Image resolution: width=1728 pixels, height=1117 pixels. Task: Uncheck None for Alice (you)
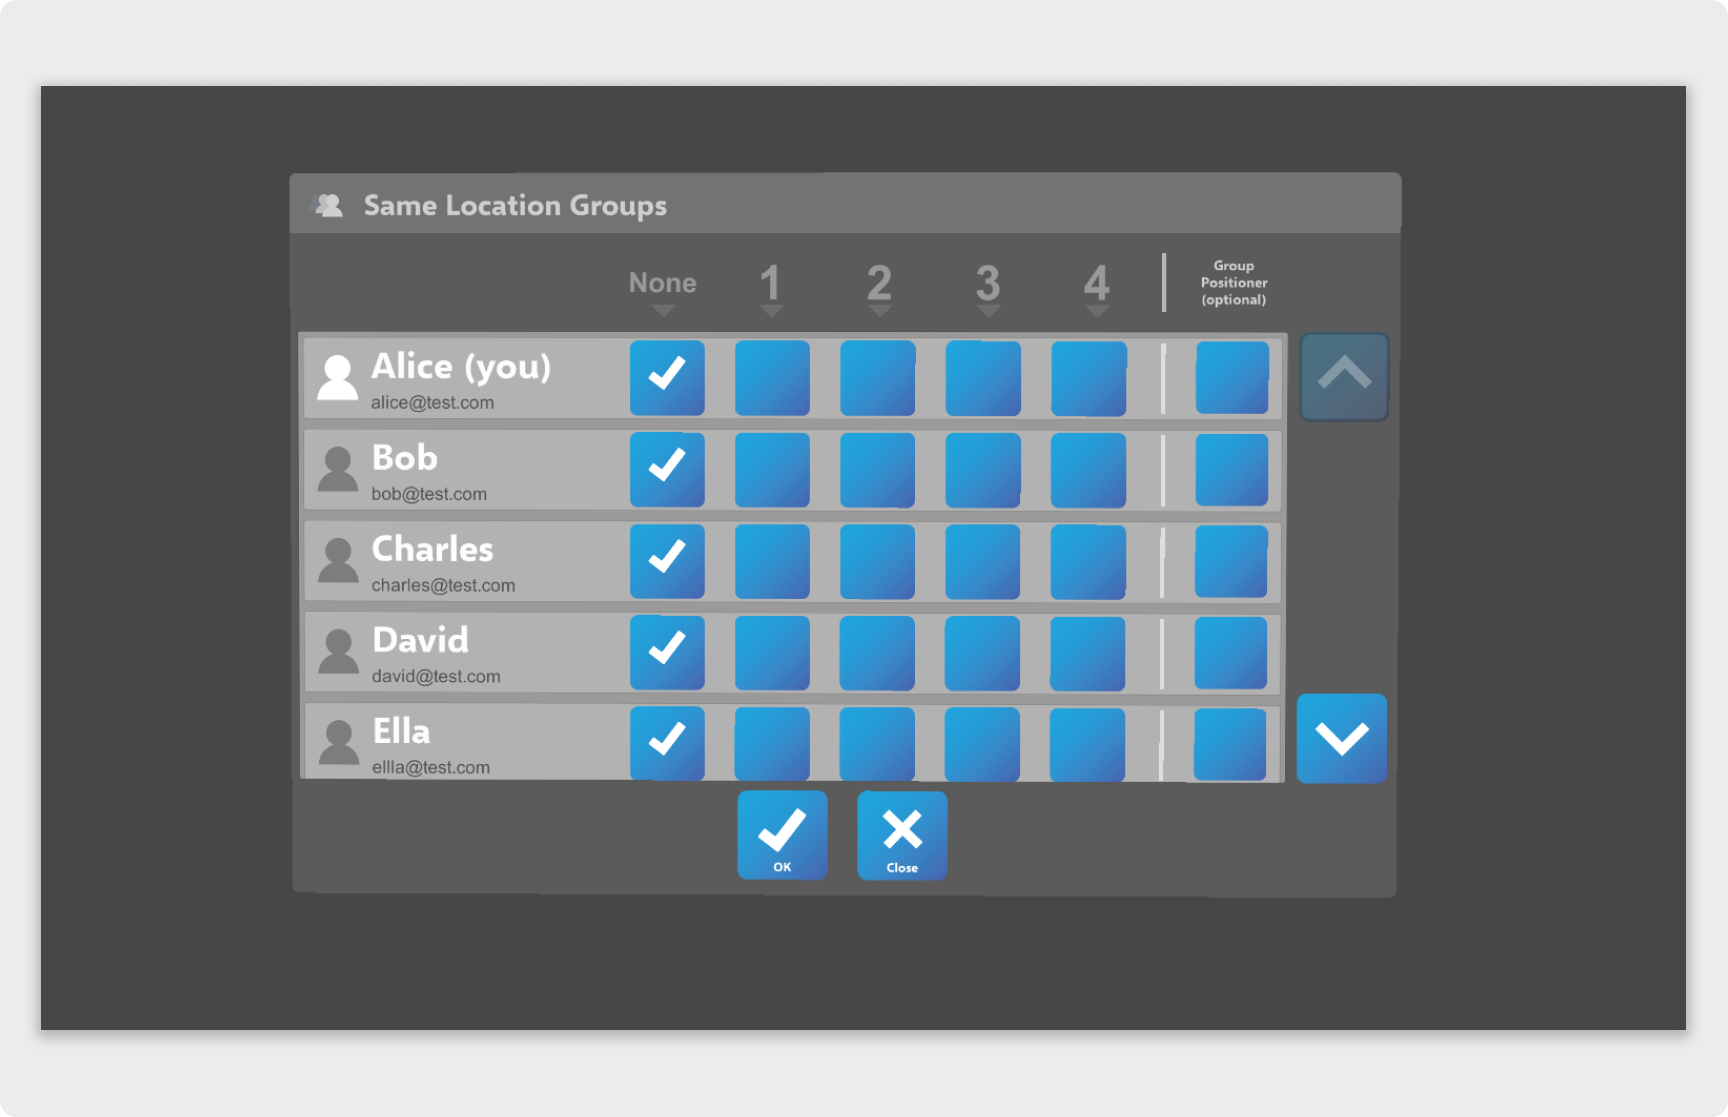tap(667, 378)
